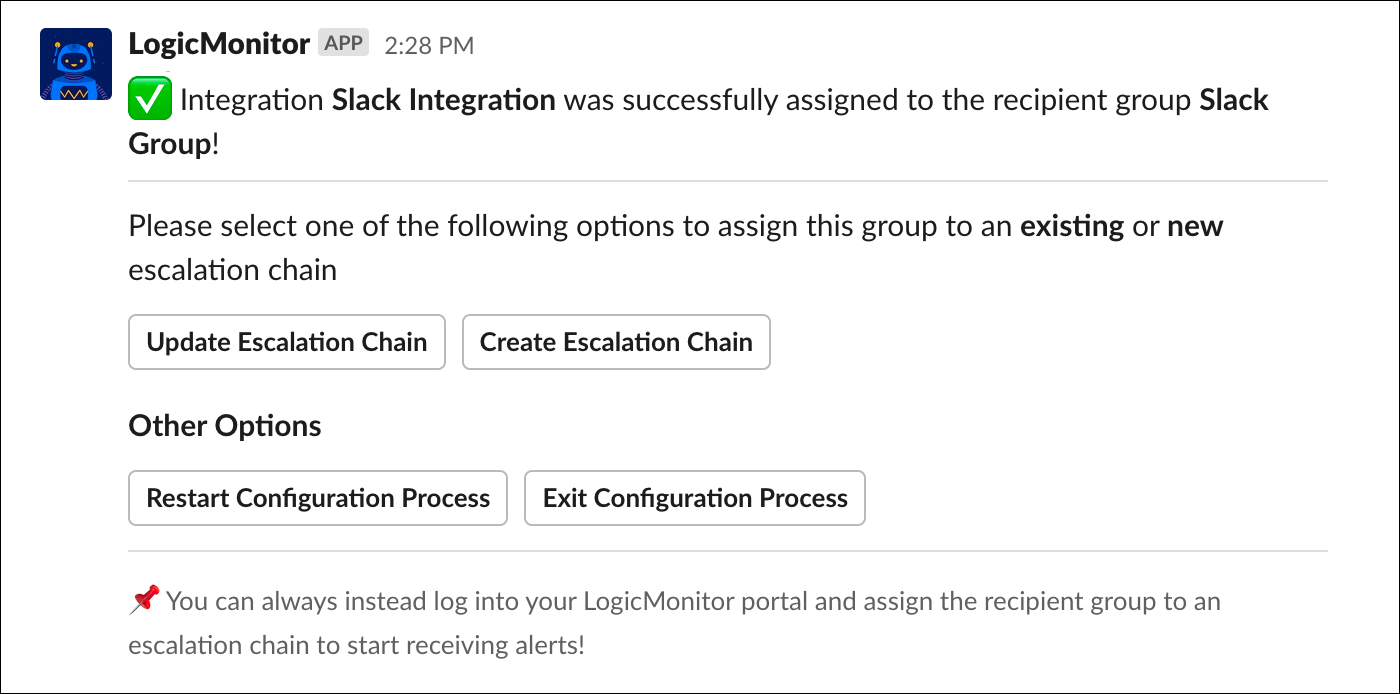Choose Exit Configuration Process
Image resolution: width=1400 pixels, height=694 pixels.
(694, 498)
